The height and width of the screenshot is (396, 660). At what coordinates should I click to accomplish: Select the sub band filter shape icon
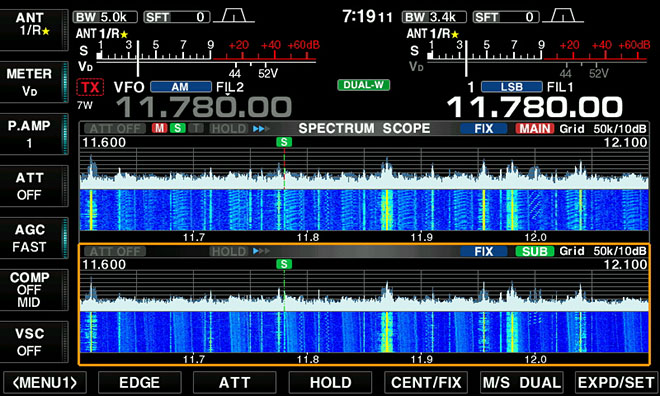pyautogui.click(x=563, y=16)
